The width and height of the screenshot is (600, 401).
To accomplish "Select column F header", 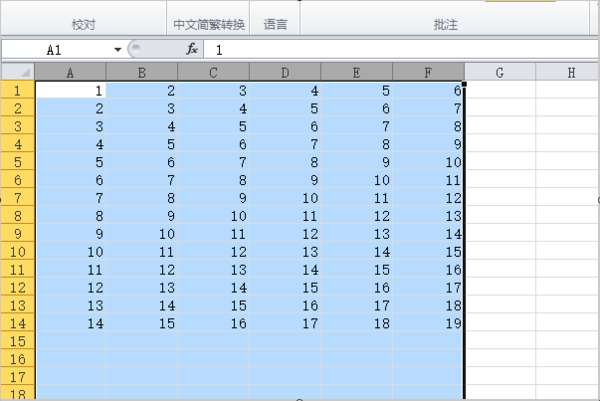I will (428, 72).
